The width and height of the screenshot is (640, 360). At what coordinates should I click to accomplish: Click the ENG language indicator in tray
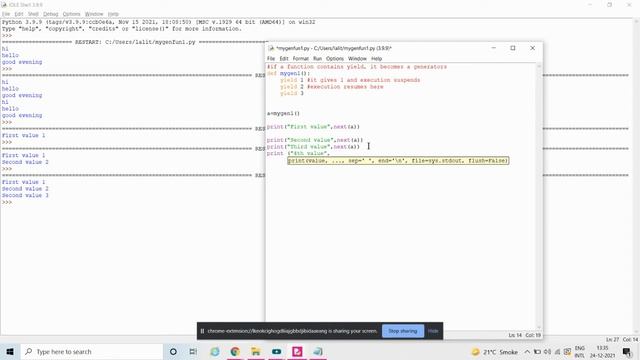click(x=580, y=352)
